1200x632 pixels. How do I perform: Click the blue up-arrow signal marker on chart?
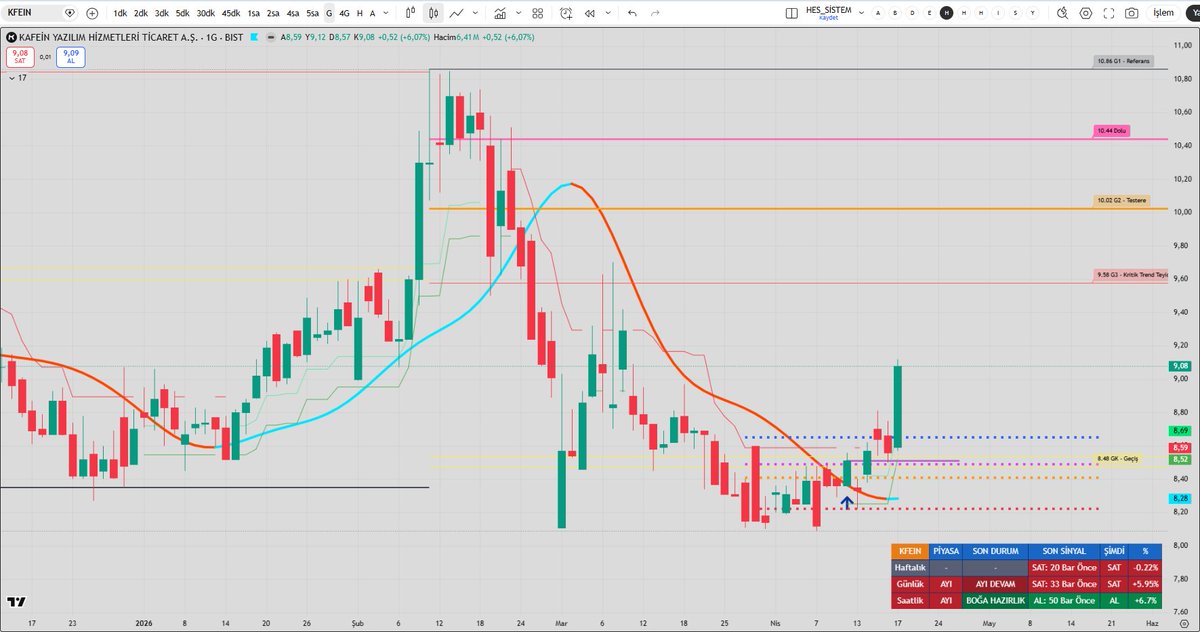(847, 502)
